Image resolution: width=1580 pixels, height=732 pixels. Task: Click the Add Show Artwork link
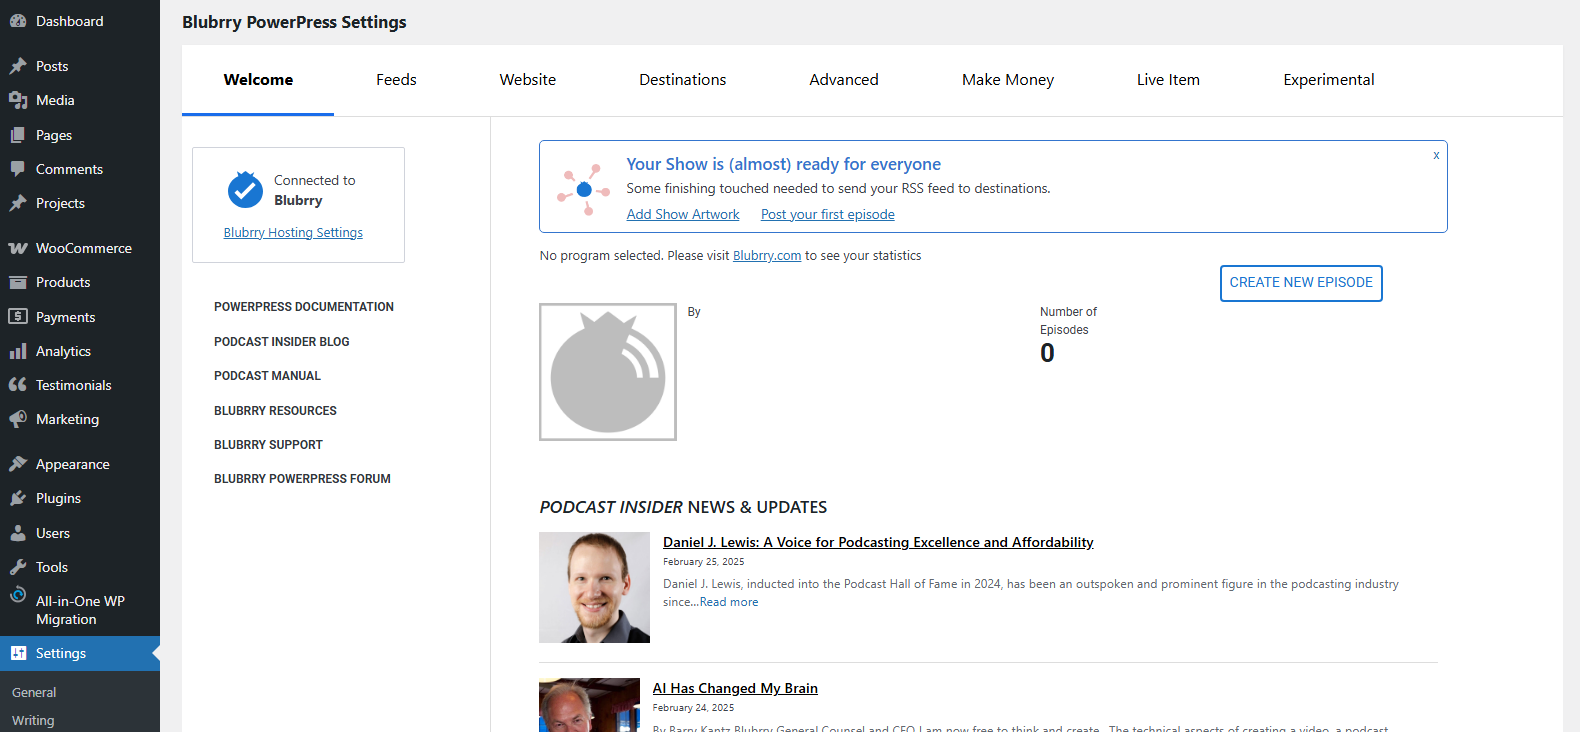(x=683, y=214)
